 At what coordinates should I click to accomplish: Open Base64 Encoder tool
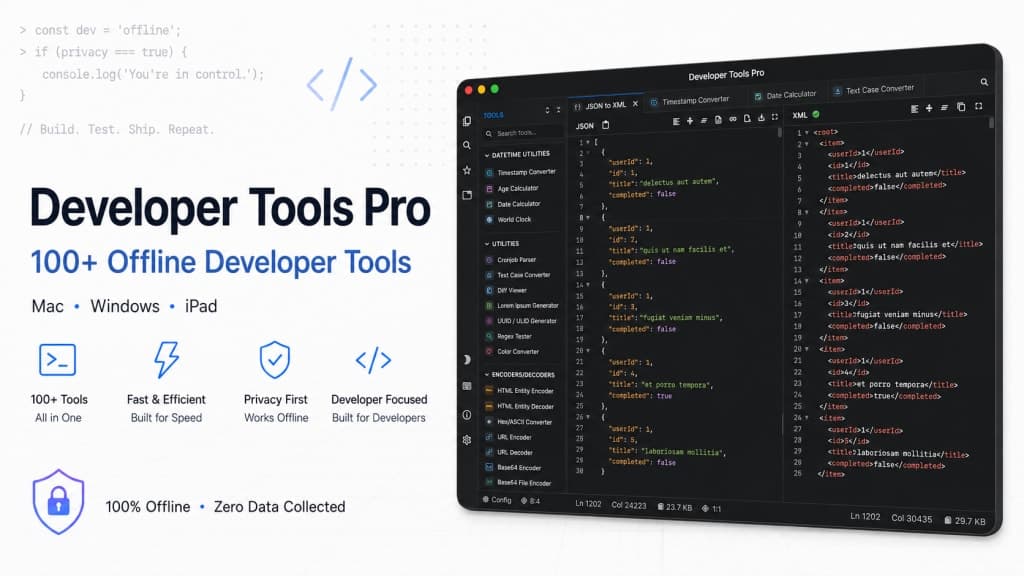click(513, 468)
